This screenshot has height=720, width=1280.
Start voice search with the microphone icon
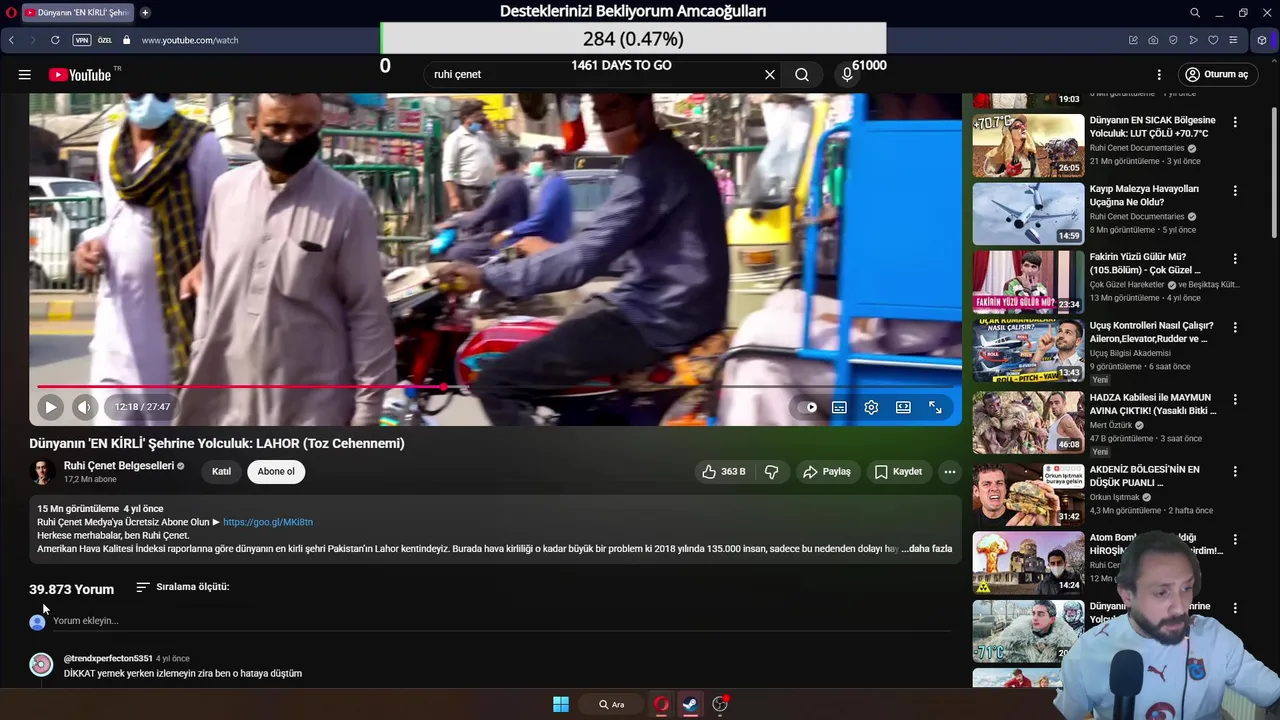847,75
